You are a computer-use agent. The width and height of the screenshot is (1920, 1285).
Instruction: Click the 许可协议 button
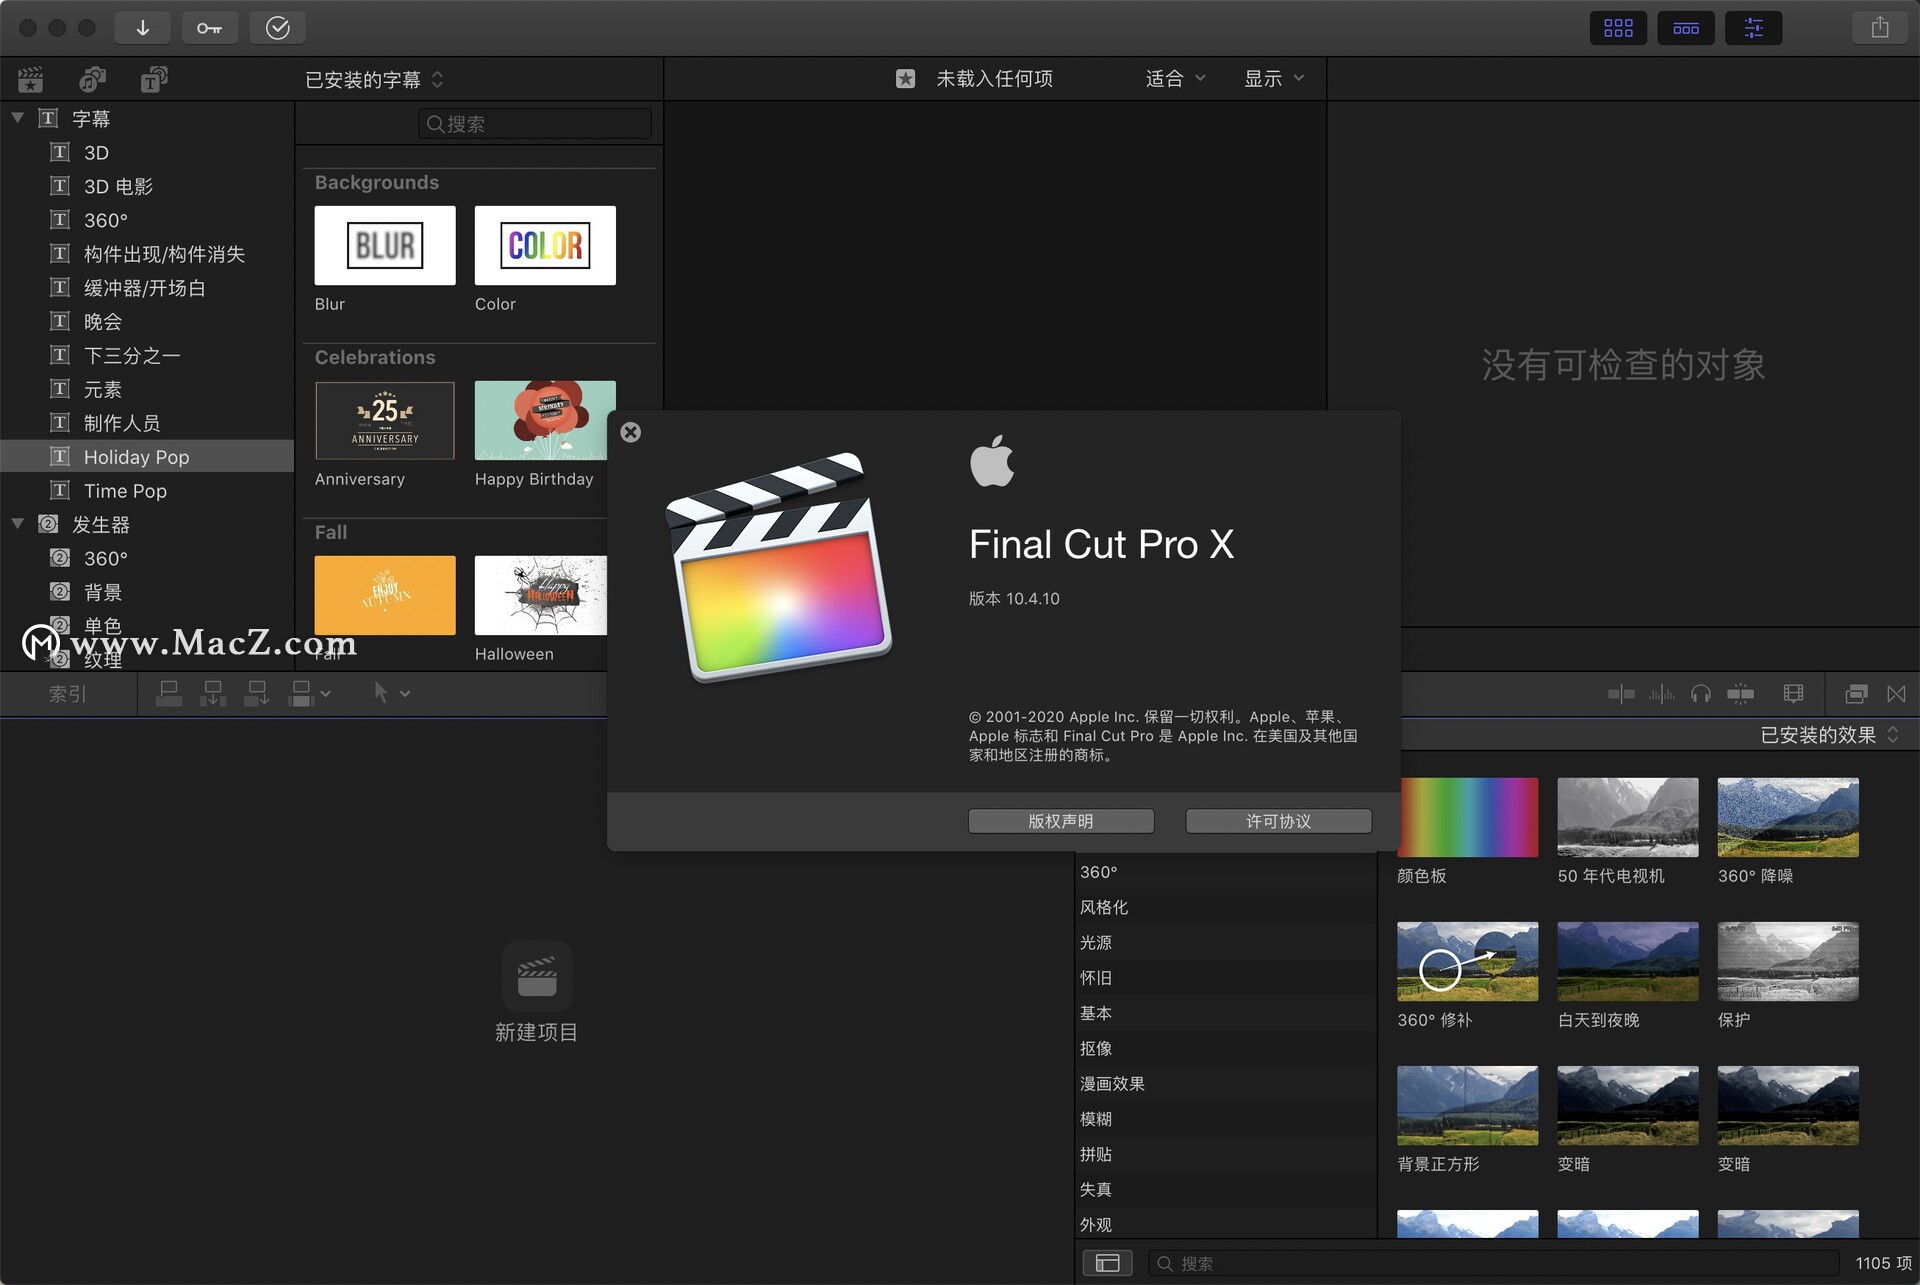tap(1278, 821)
